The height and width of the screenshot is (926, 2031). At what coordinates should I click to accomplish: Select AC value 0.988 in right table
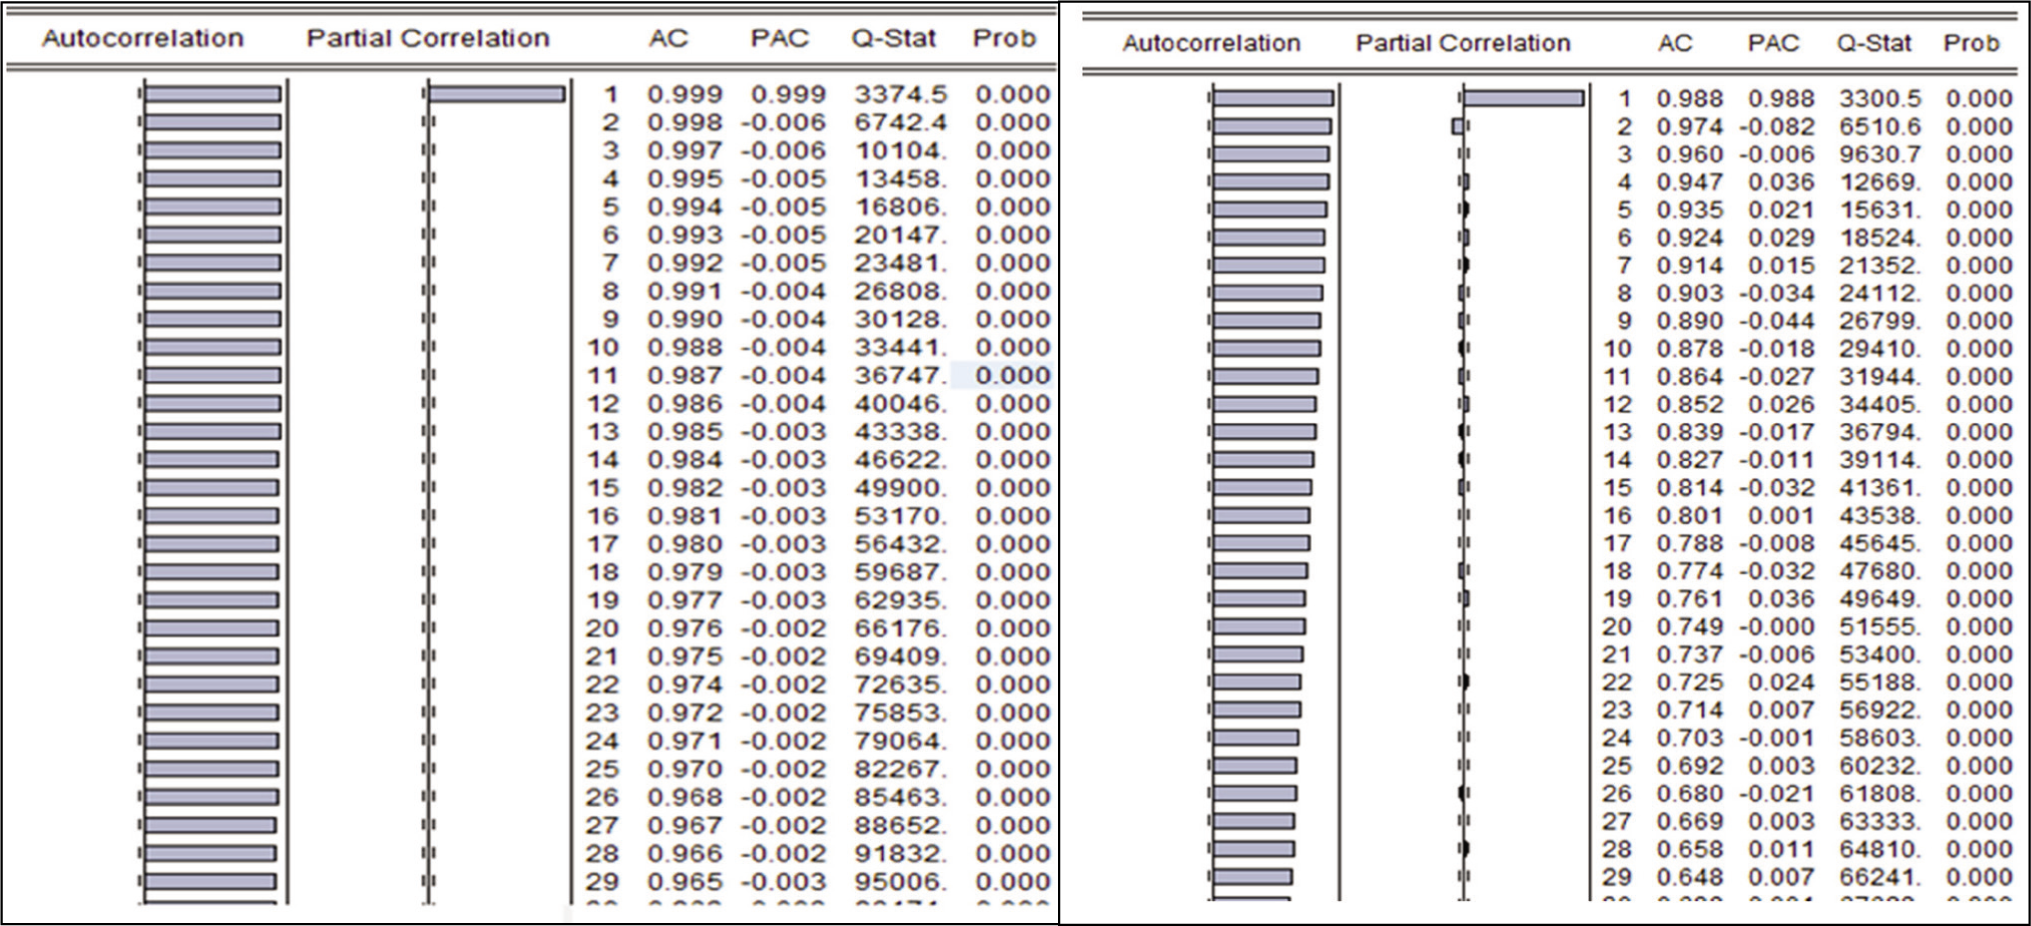click(1689, 98)
